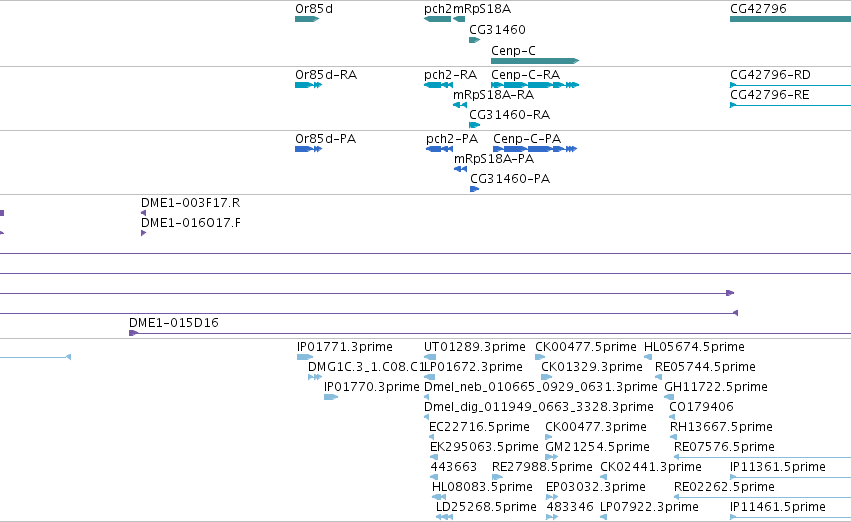Click the pch2-PA label
This screenshot has height=522, width=851.
pos(452,139)
